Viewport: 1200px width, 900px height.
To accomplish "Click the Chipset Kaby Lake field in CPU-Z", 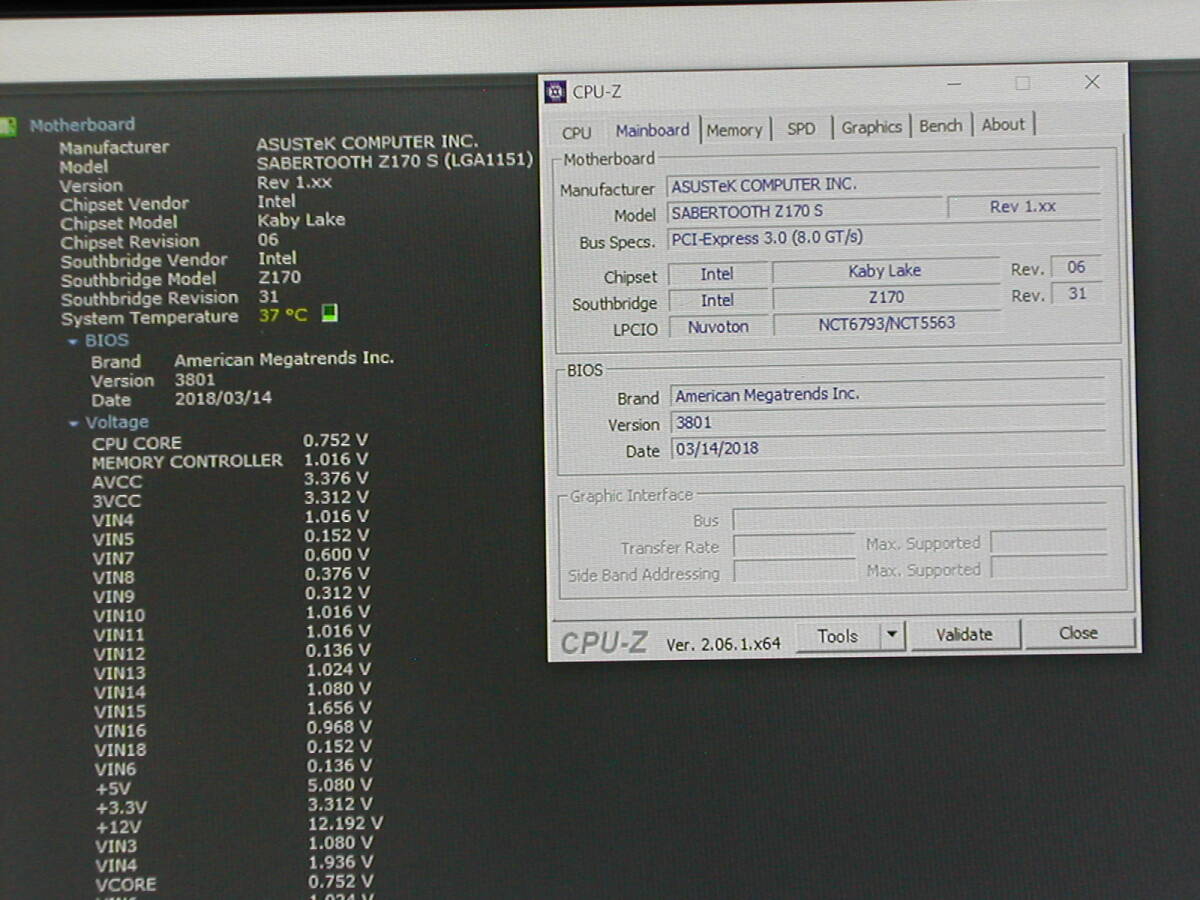I will (x=884, y=271).
